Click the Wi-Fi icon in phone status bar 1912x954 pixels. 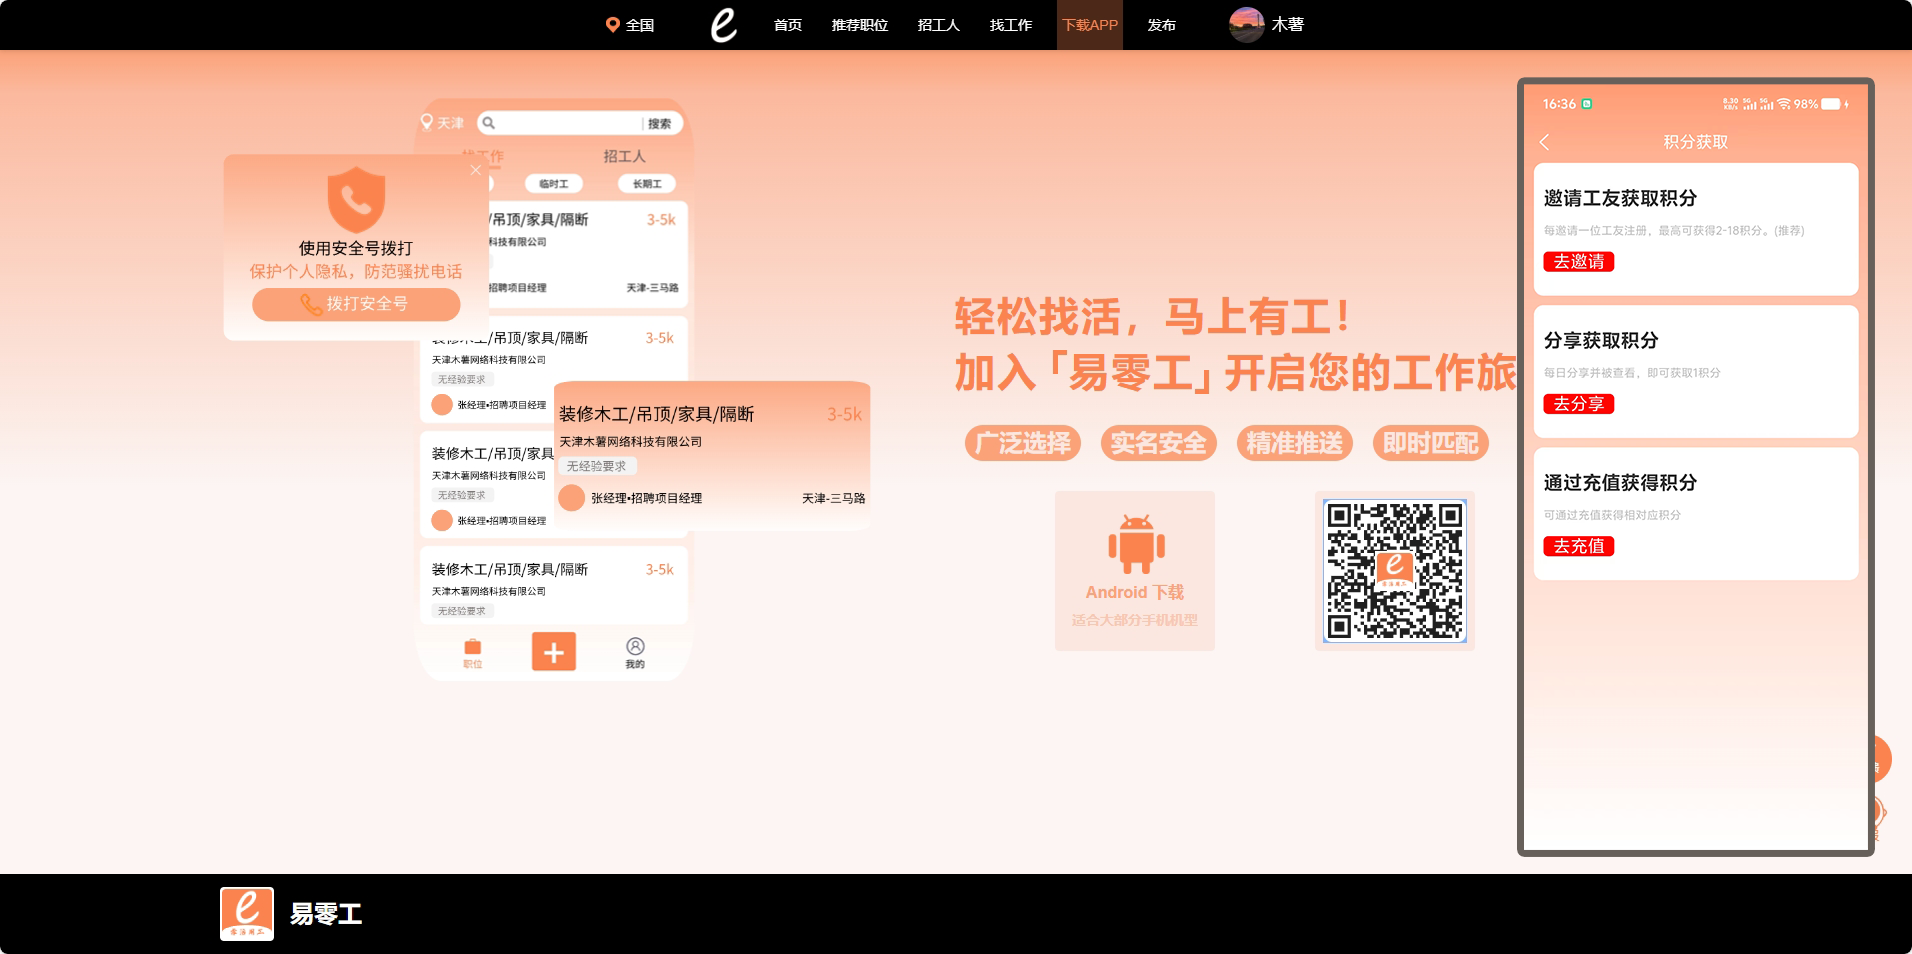[1784, 104]
